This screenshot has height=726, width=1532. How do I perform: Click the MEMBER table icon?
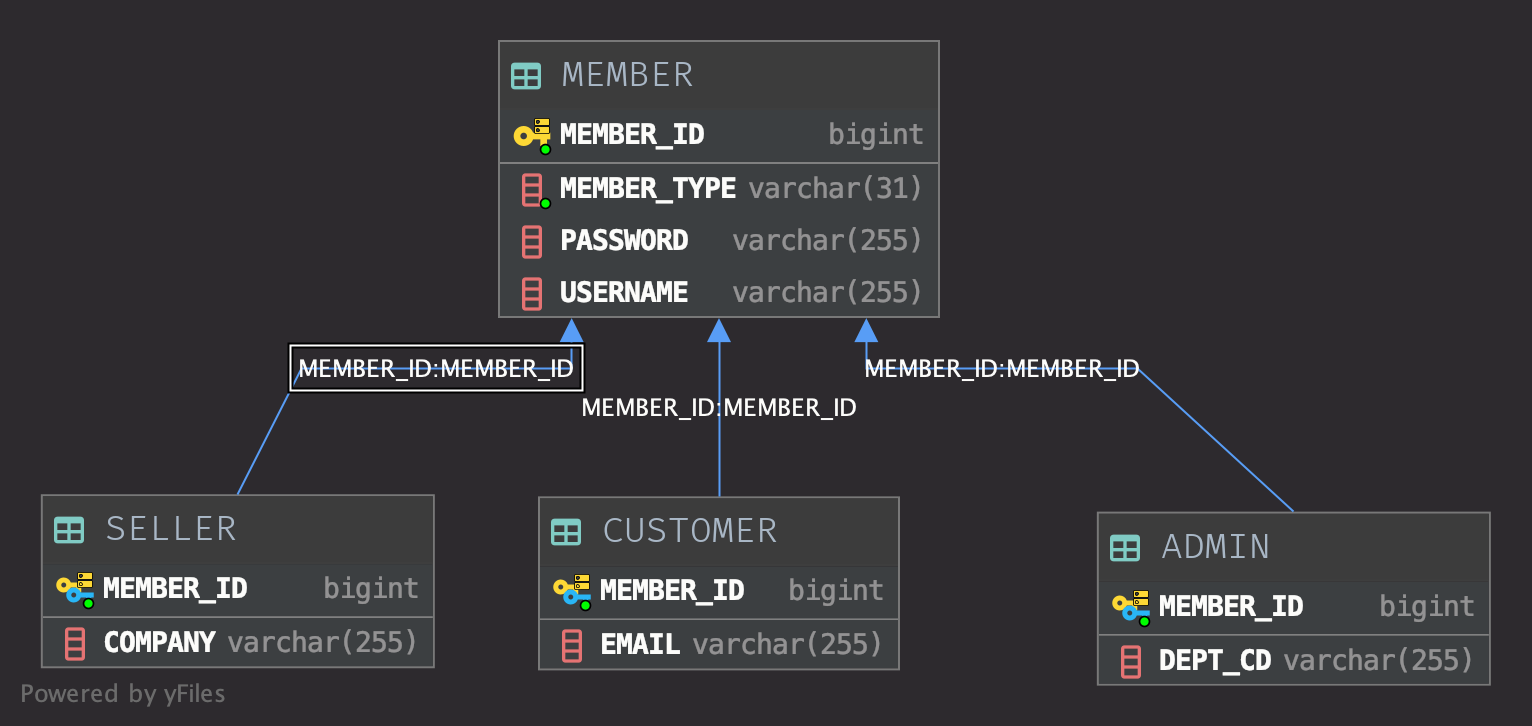pos(526,76)
